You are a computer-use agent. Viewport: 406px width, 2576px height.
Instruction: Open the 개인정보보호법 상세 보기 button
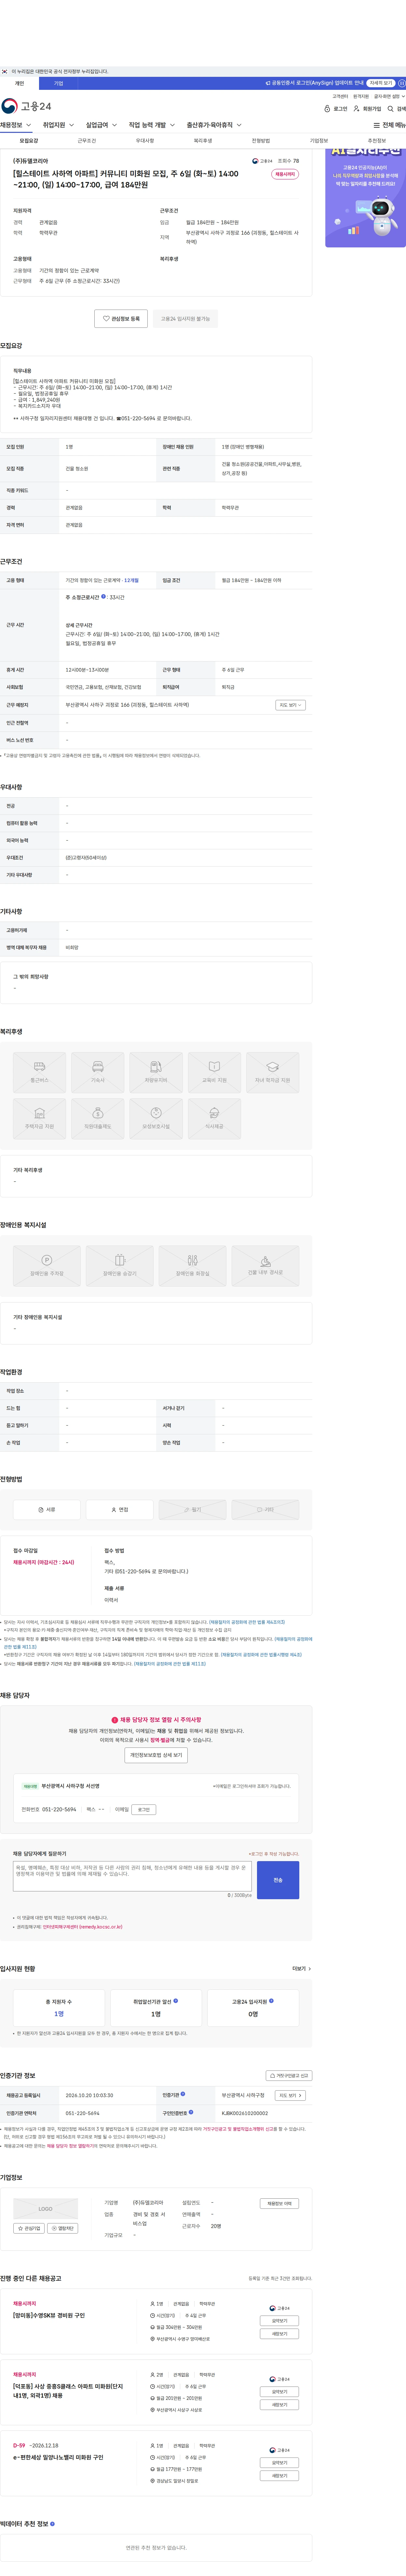tap(156, 1755)
